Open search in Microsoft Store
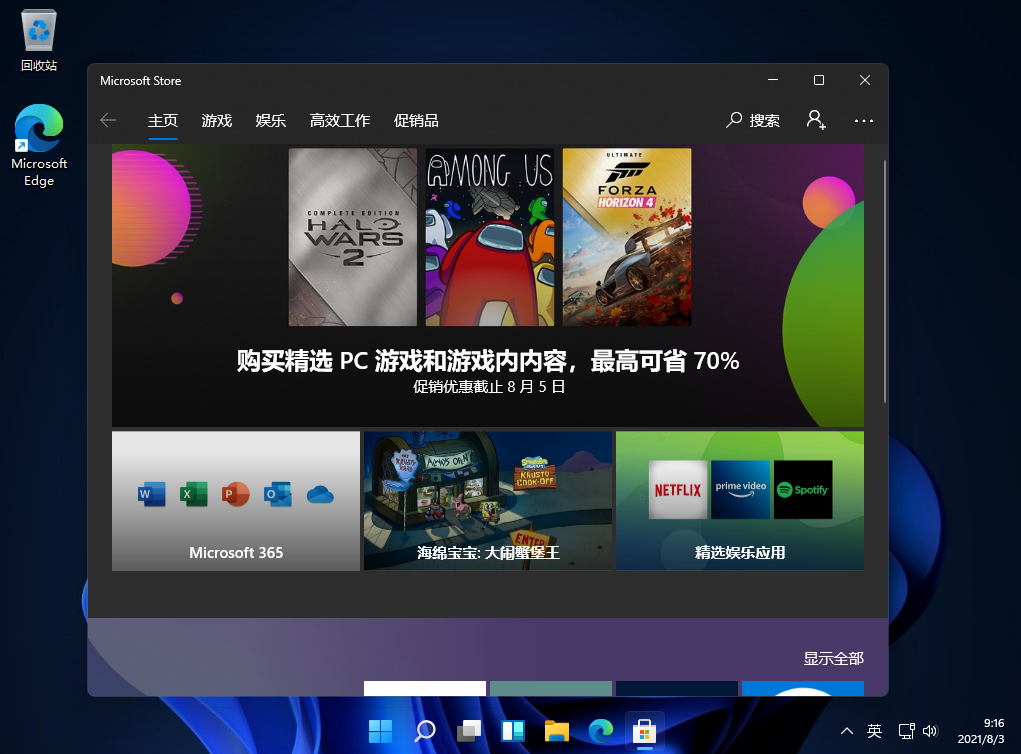 (x=753, y=120)
